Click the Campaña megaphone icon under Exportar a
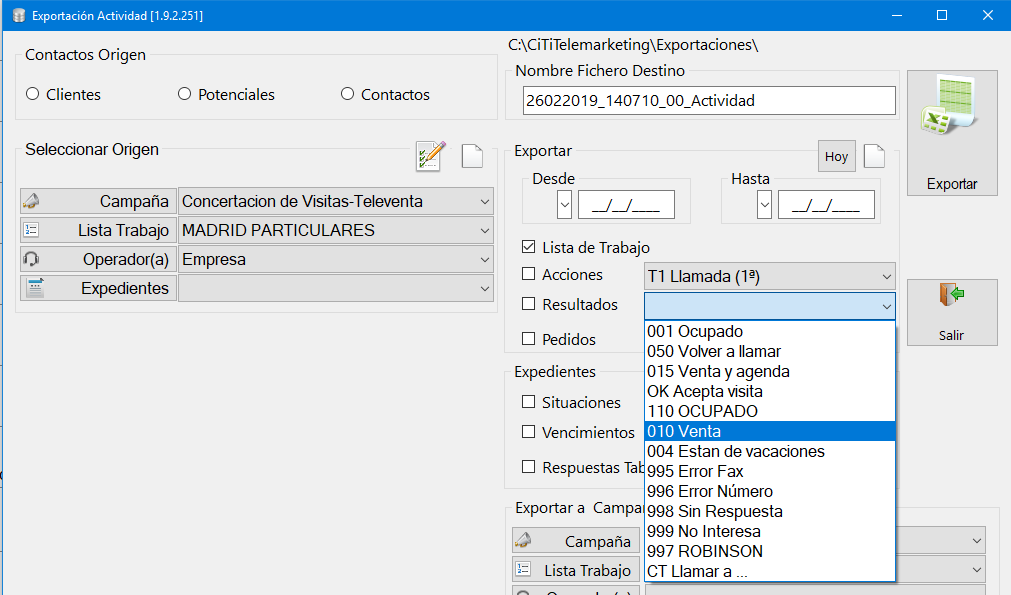Image resolution: width=1011 pixels, height=595 pixels. pyautogui.click(x=524, y=540)
